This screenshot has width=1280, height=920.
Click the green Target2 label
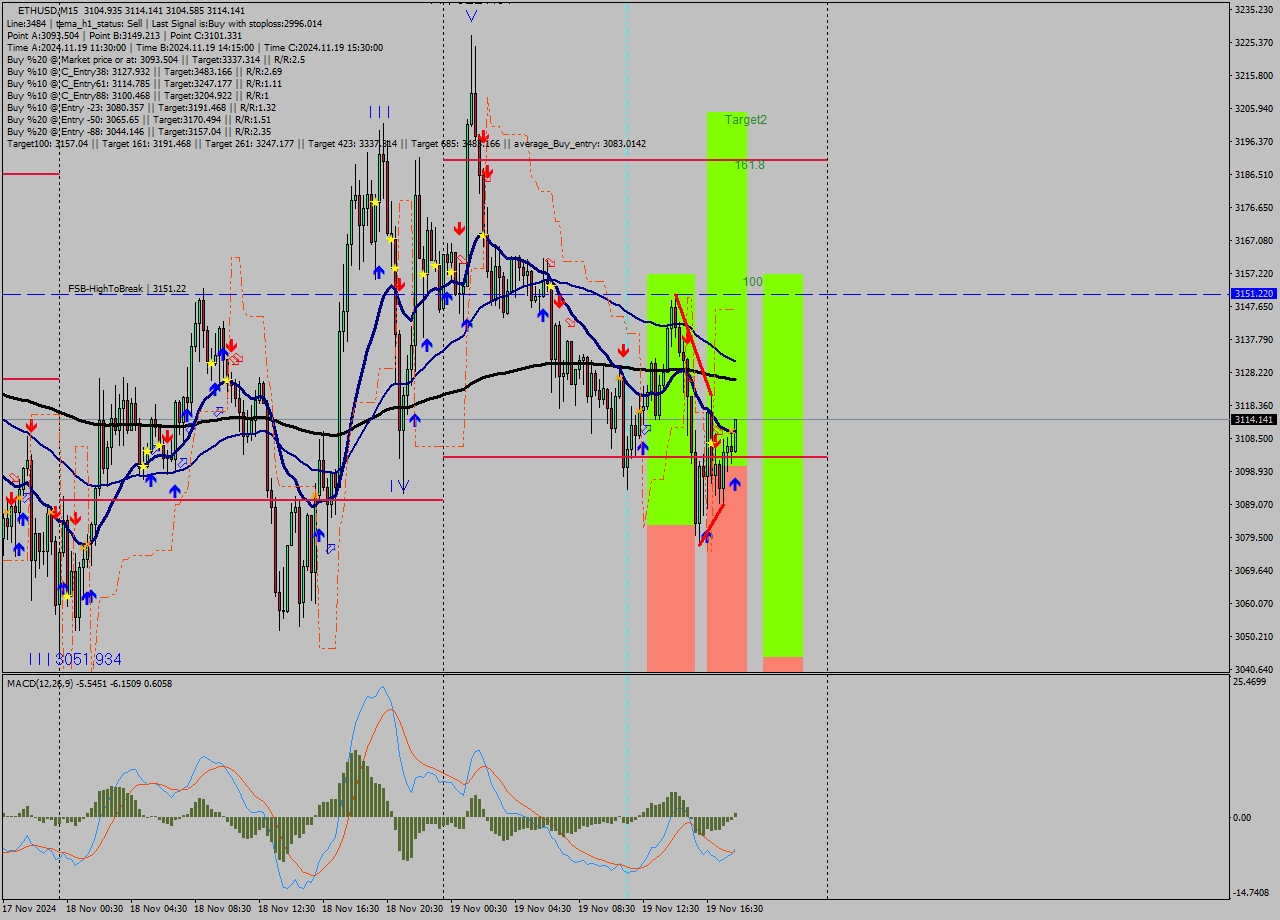click(746, 119)
